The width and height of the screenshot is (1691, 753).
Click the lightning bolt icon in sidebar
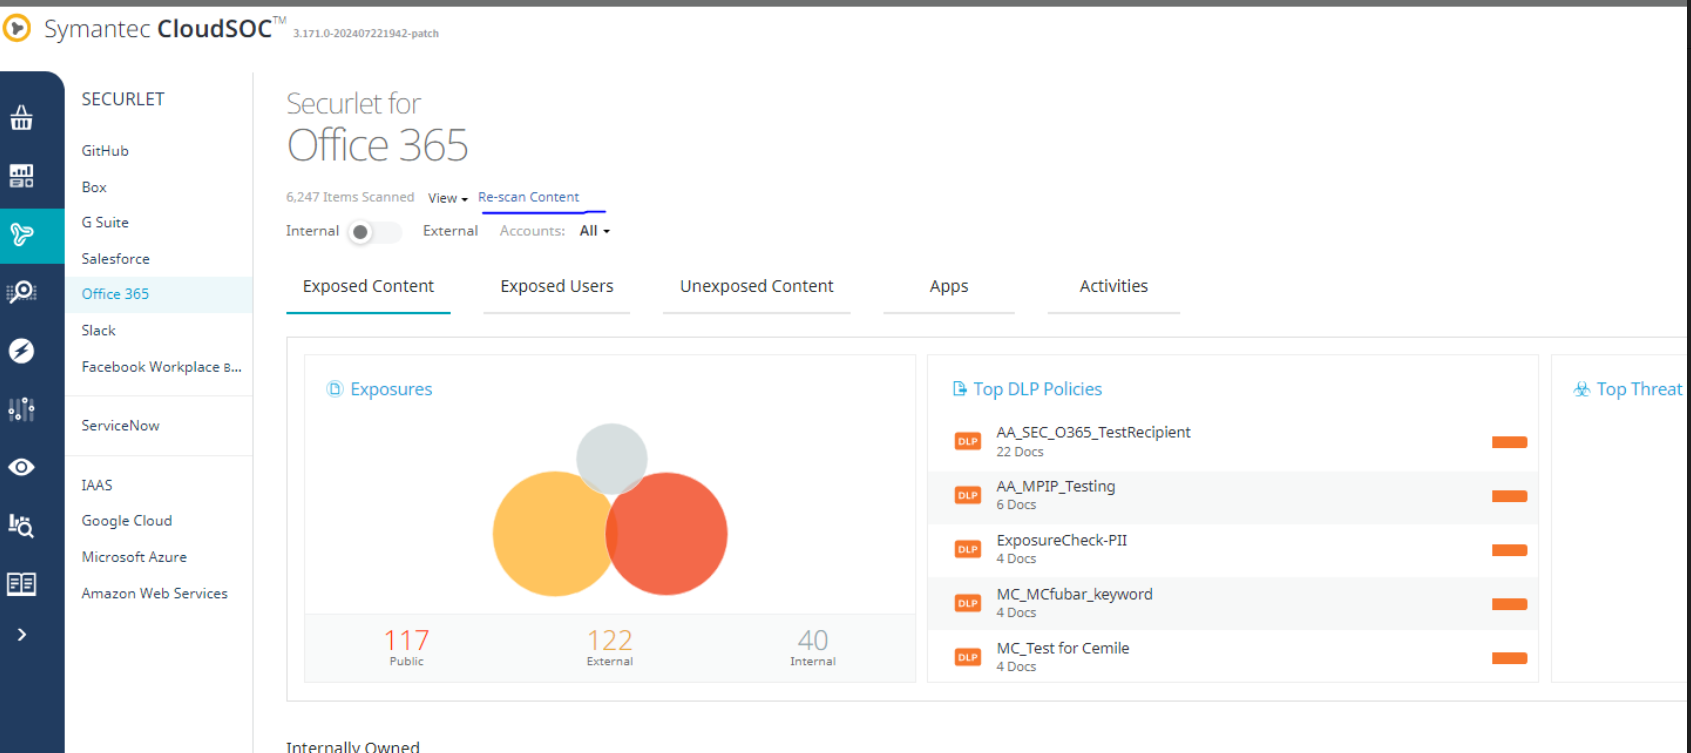click(21, 351)
